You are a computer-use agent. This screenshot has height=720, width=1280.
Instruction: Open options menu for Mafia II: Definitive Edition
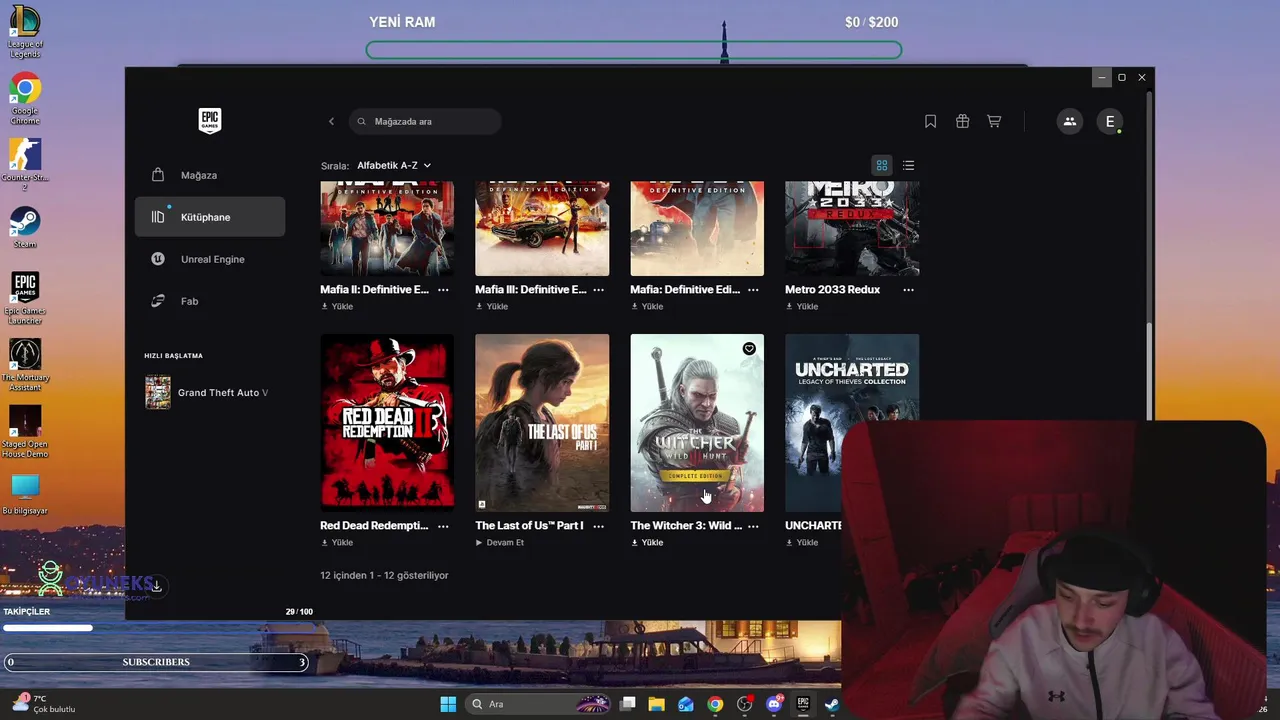[443, 290]
